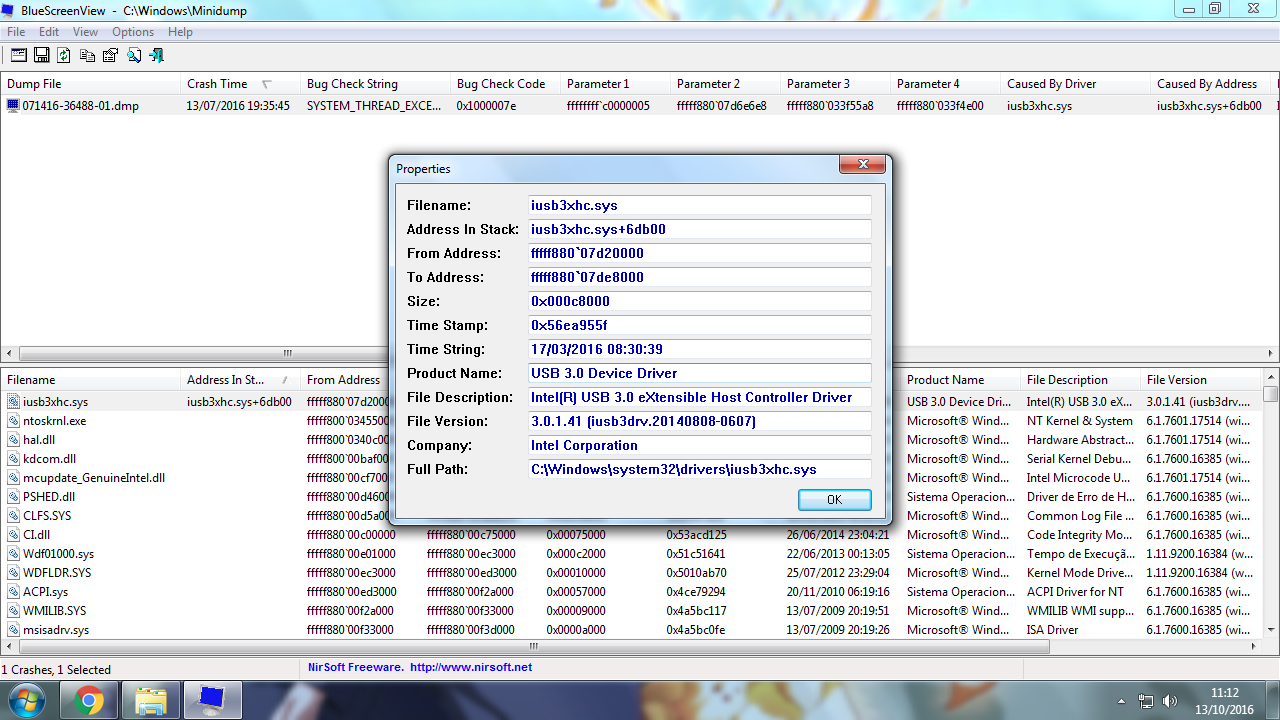Sort by the Dump File column
Screen dimensions: 1280x720
click(x=90, y=84)
